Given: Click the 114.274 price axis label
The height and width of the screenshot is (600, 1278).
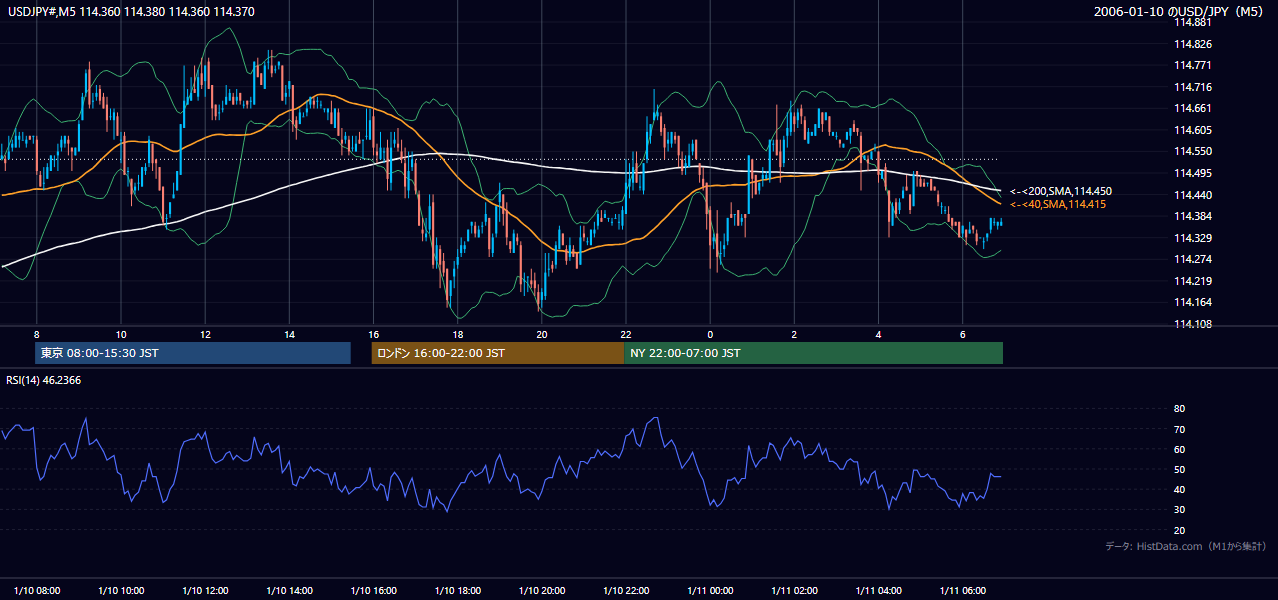Looking at the screenshot, I should click(x=1192, y=259).
